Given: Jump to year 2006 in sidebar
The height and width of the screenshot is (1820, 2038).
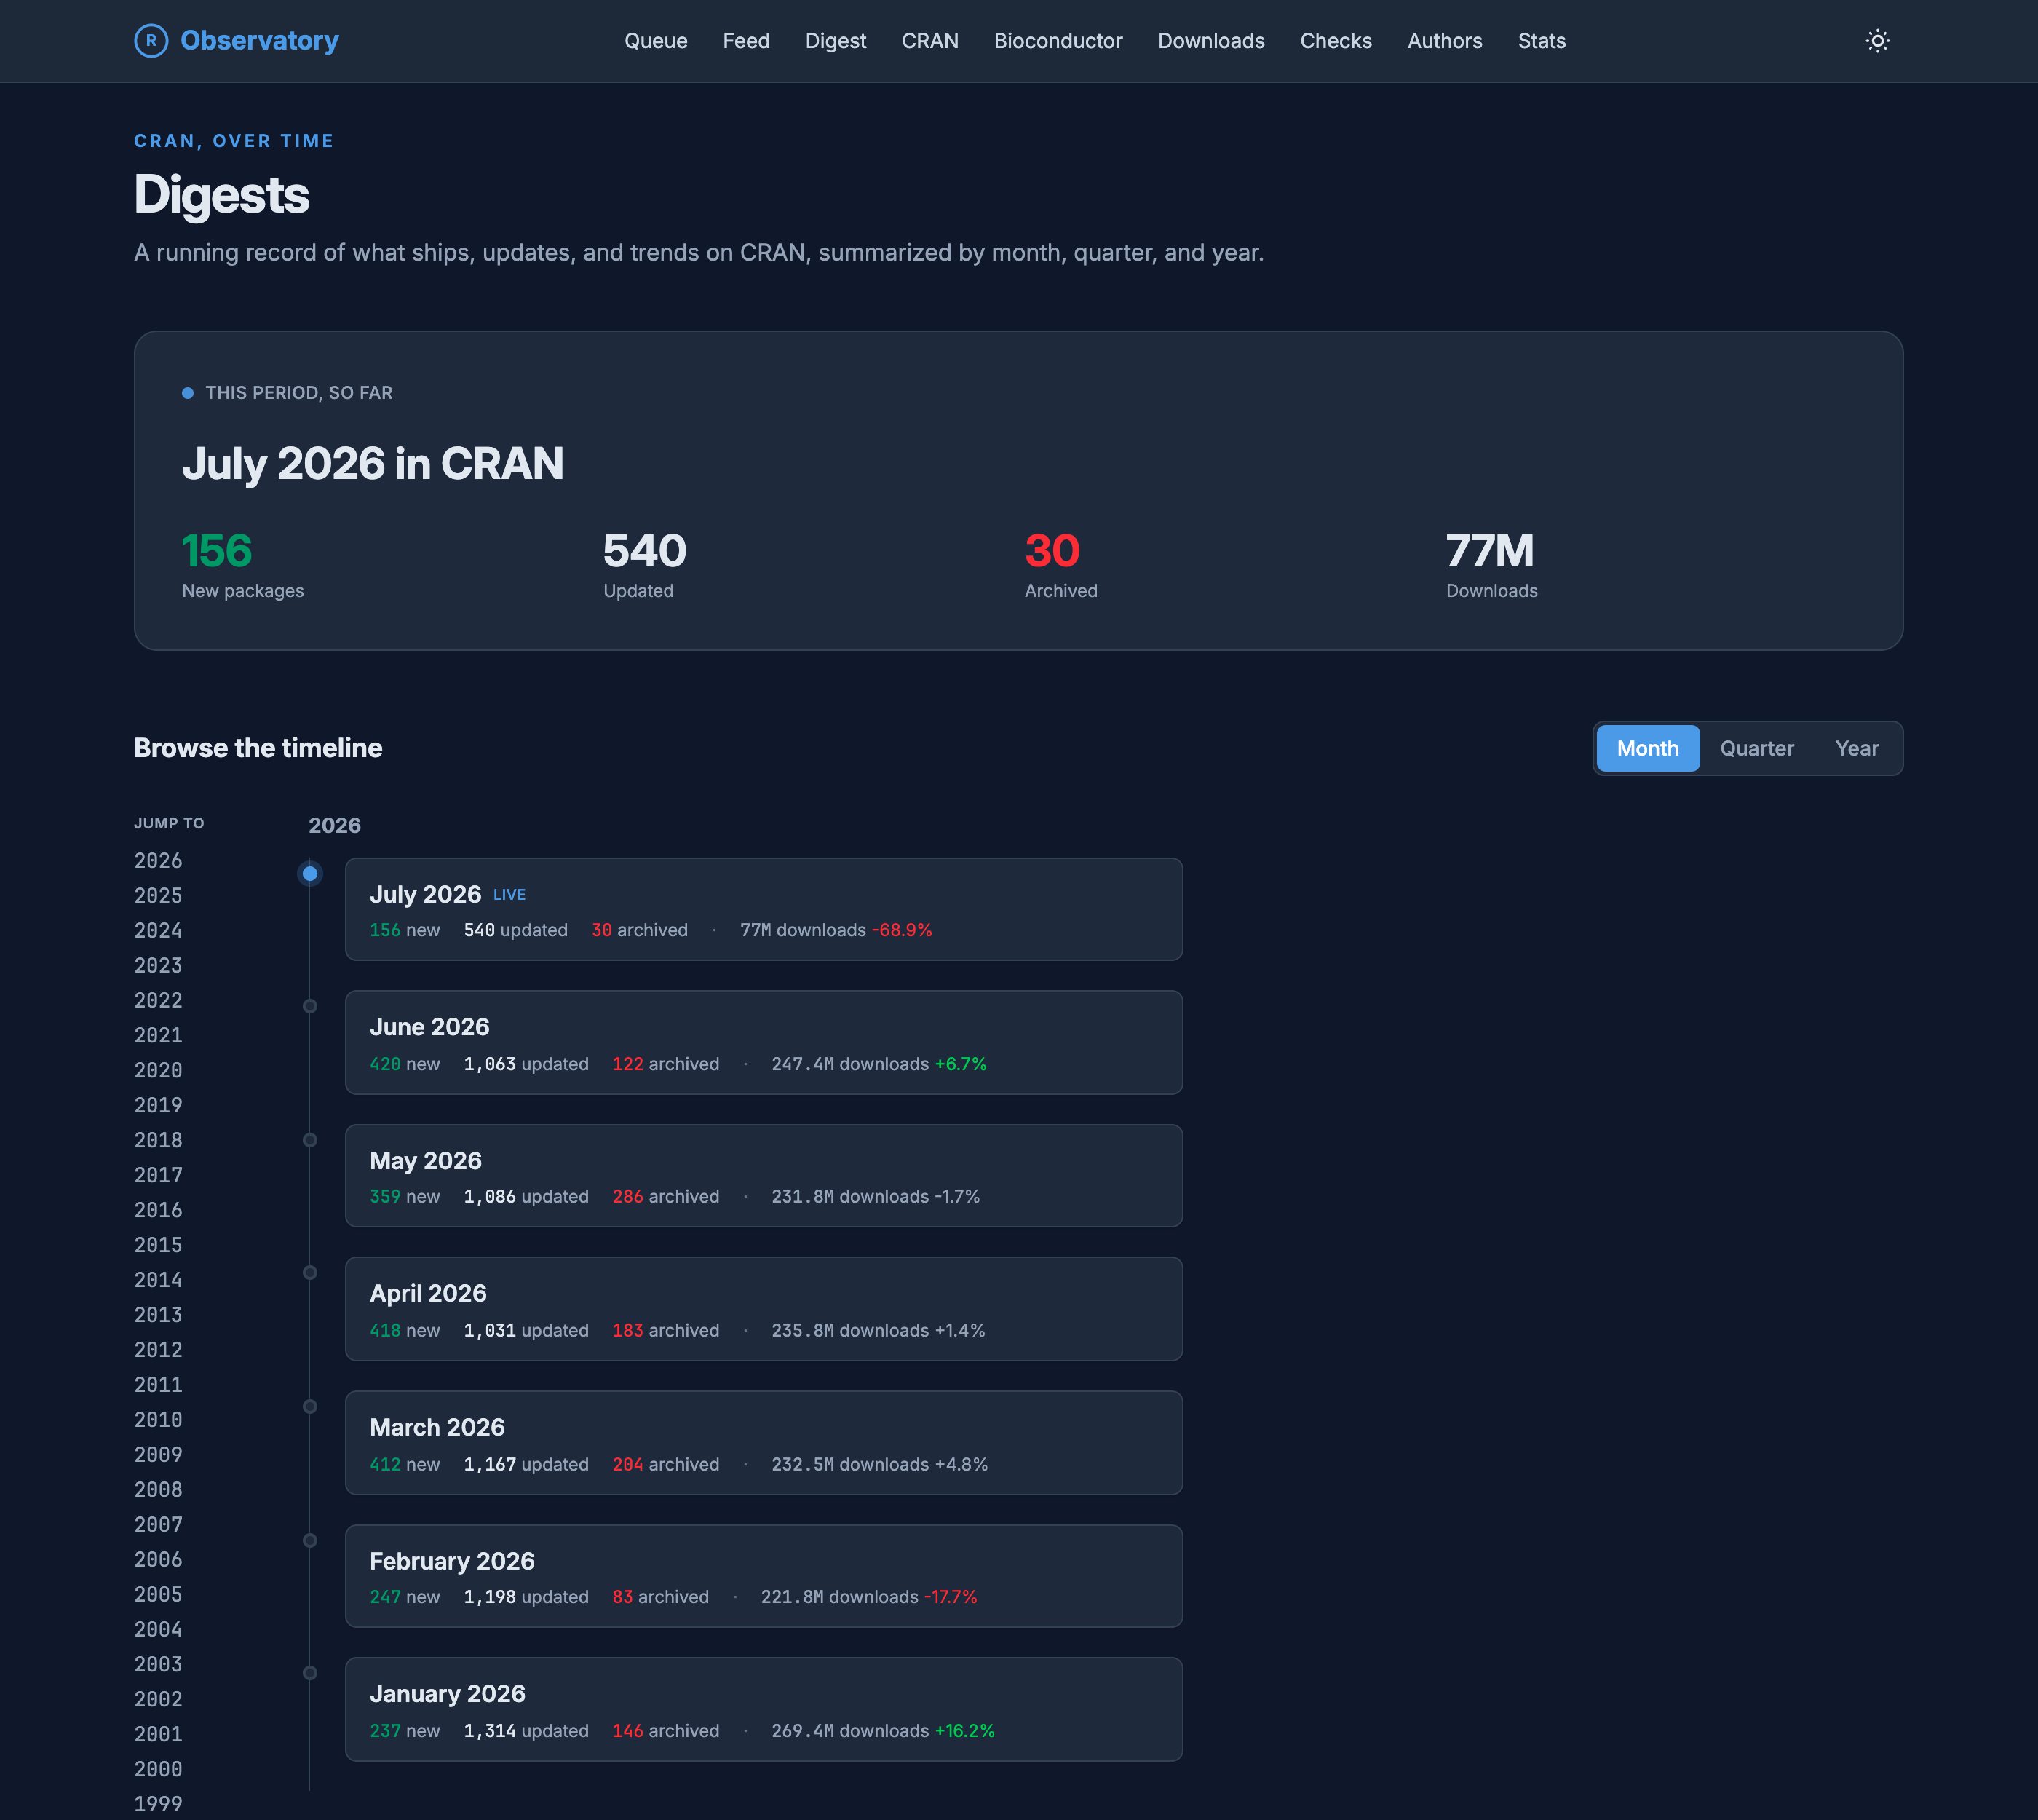Looking at the screenshot, I should (x=158, y=1561).
